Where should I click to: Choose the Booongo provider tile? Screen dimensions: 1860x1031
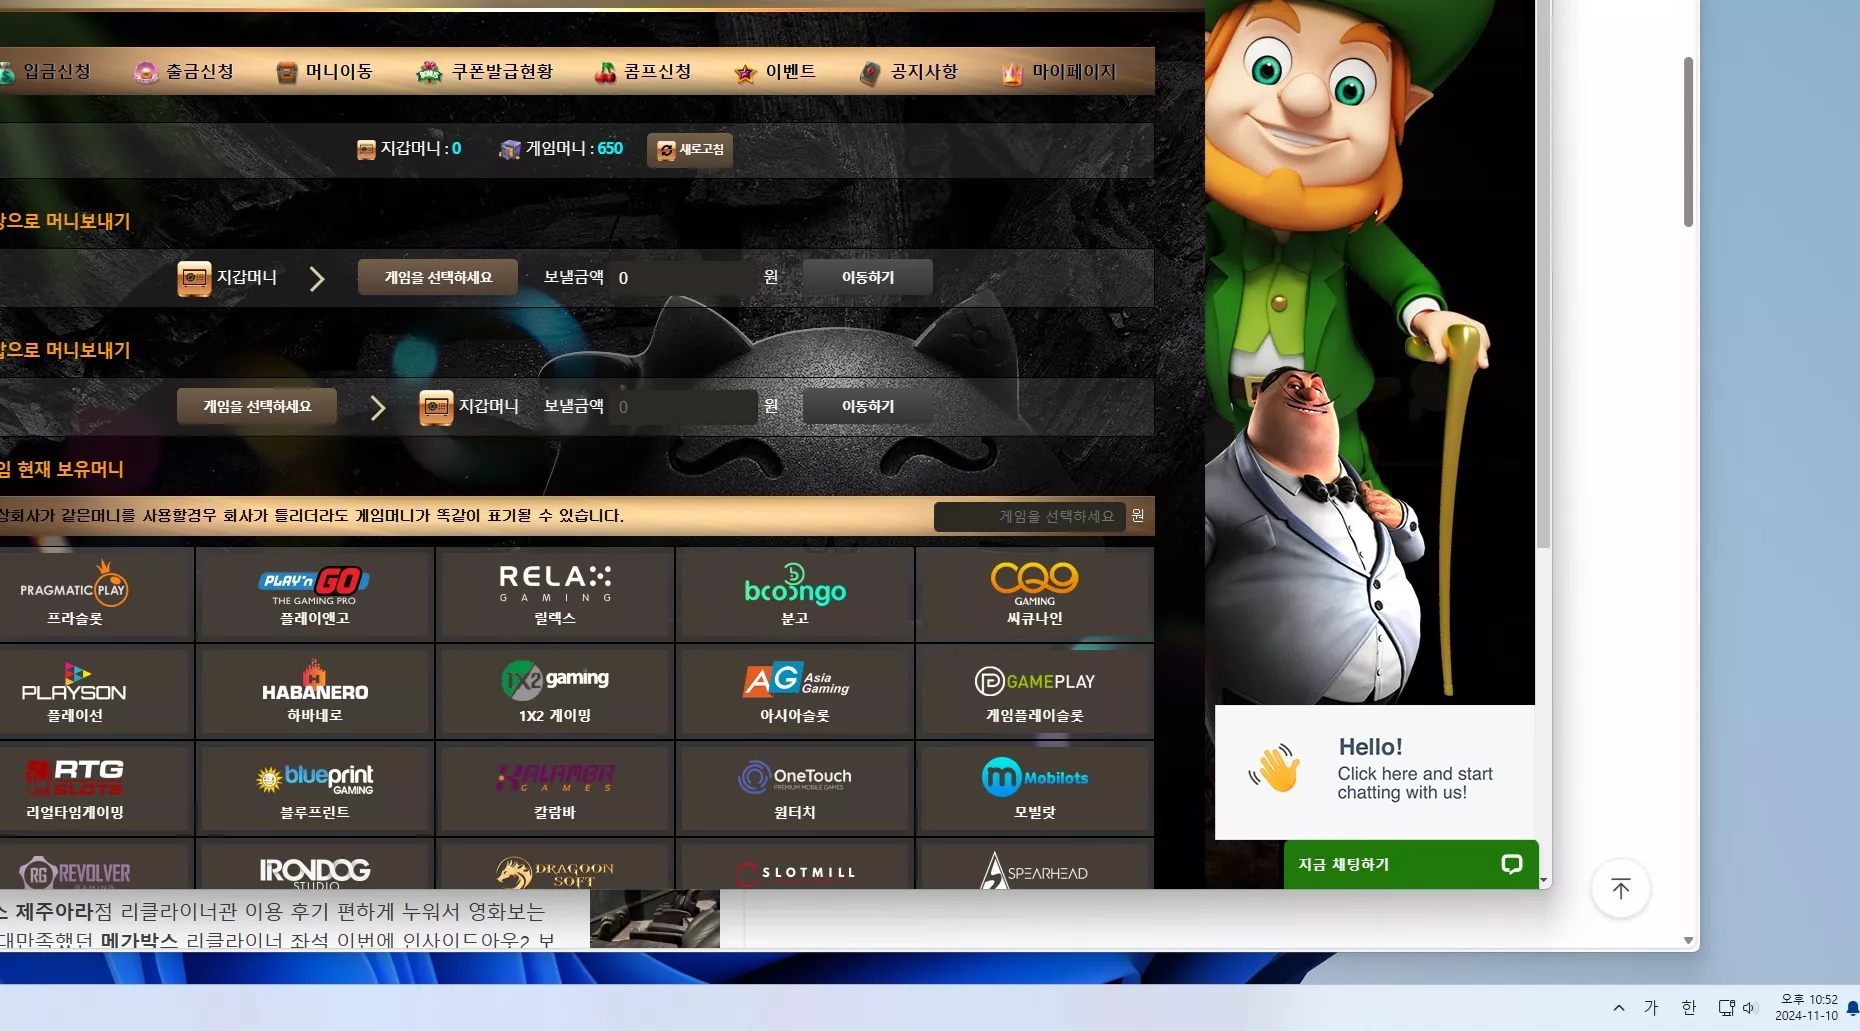[795, 594]
